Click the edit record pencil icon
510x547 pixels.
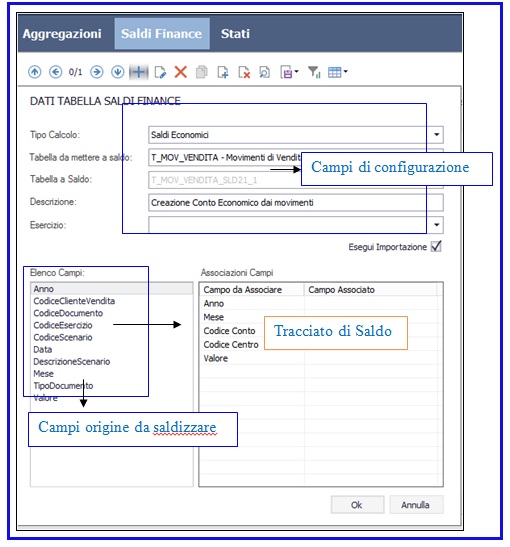click(x=160, y=72)
